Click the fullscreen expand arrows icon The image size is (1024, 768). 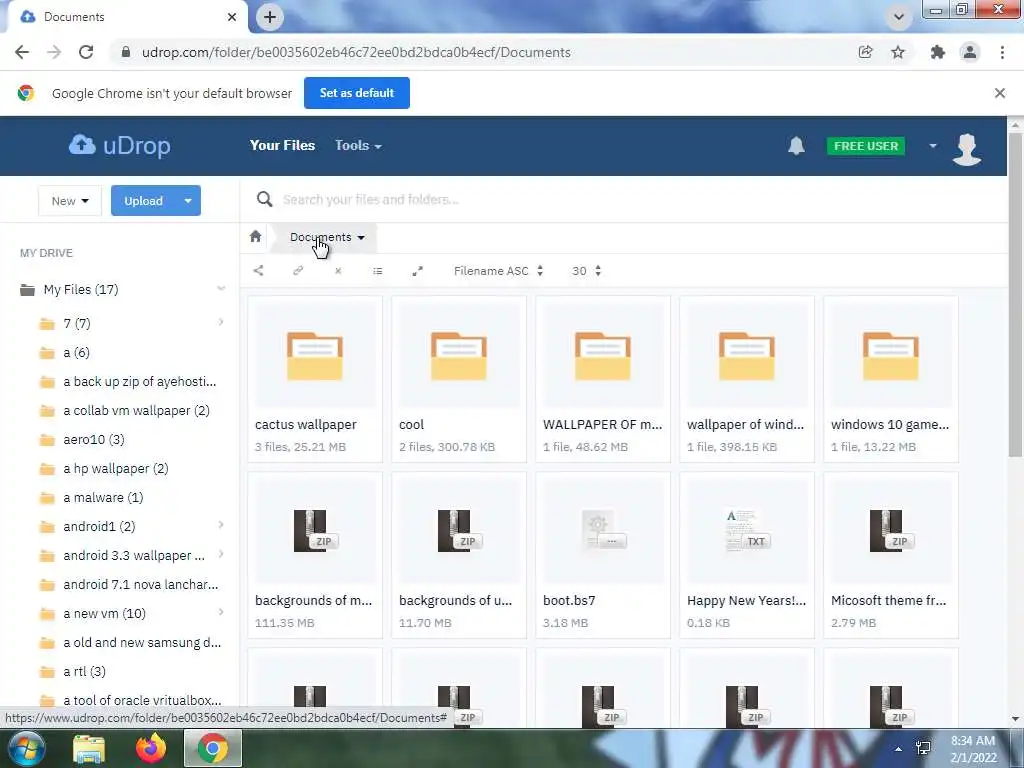pyautogui.click(x=417, y=271)
